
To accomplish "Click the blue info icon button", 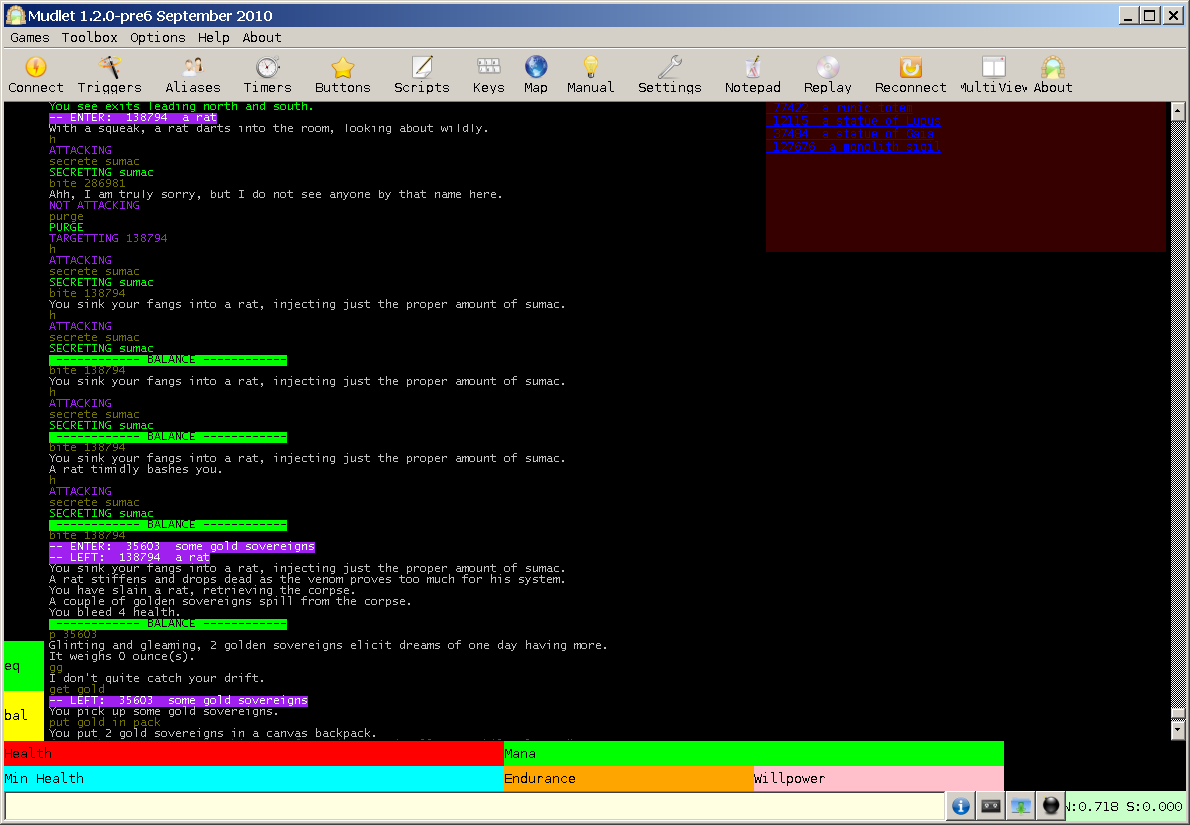I will pos(961,806).
